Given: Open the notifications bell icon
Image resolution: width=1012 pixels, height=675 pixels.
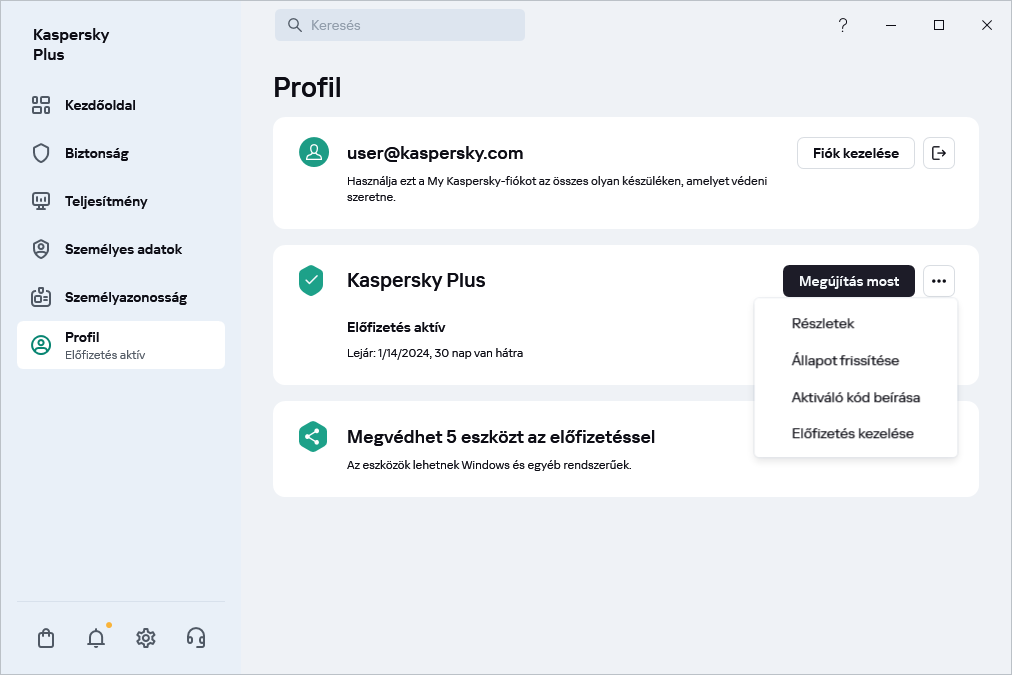Looking at the screenshot, I should pyautogui.click(x=96, y=638).
